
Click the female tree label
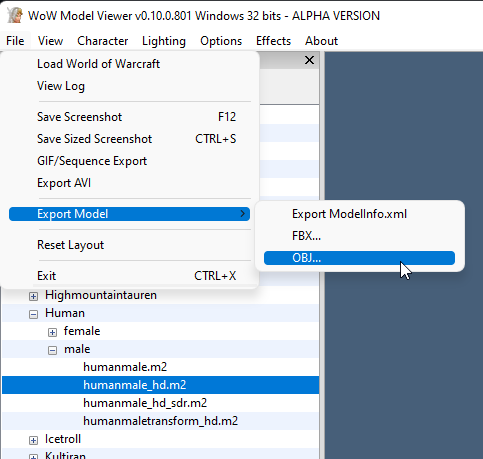pos(82,331)
